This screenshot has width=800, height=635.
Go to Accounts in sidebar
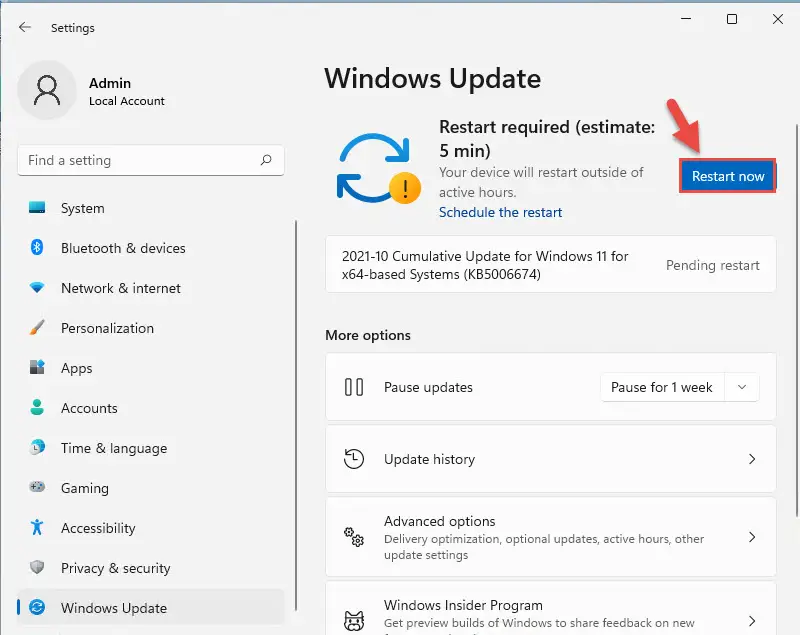tap(89, 408)
